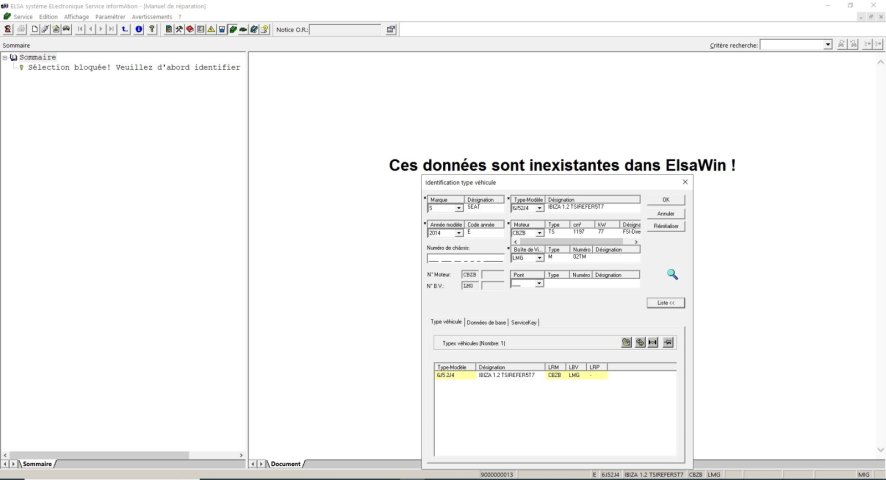Click the yellow warning triangle icon

[x=211, y=29]
